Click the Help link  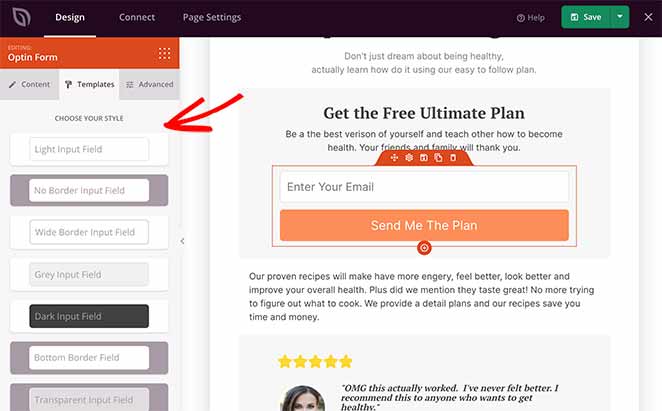(x=531, y=18)
